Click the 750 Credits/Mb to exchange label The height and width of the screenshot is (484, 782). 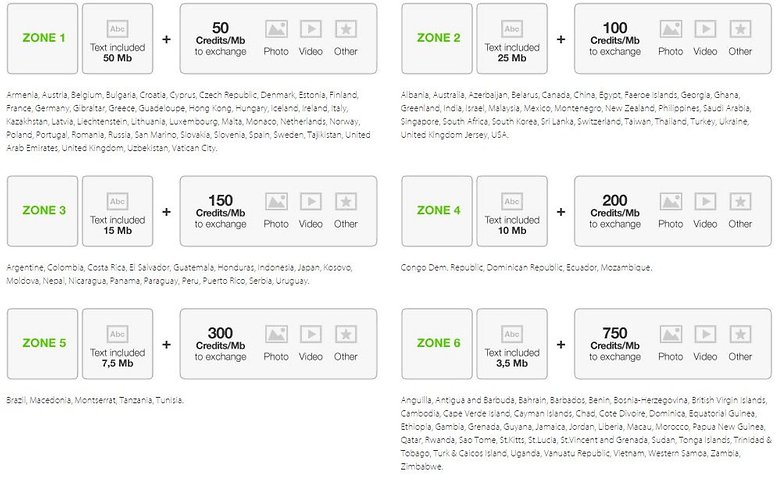[615, 344]
